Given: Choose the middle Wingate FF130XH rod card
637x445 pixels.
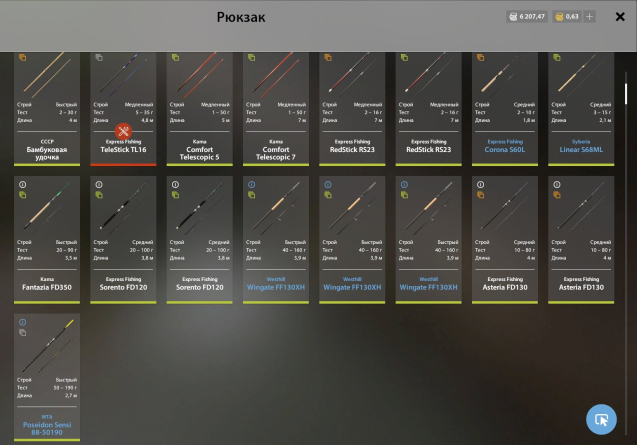Looking at the screenshot, I should [x=352, y=240].
